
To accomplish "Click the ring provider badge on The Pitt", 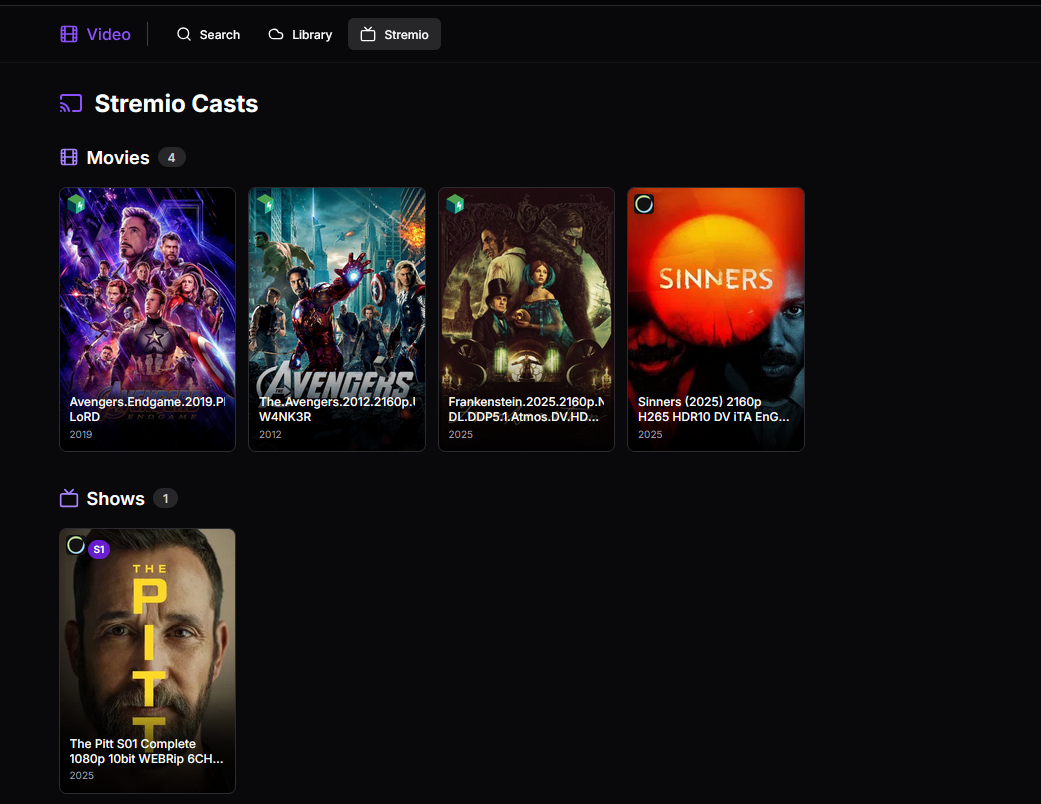I will coord(76,545).
